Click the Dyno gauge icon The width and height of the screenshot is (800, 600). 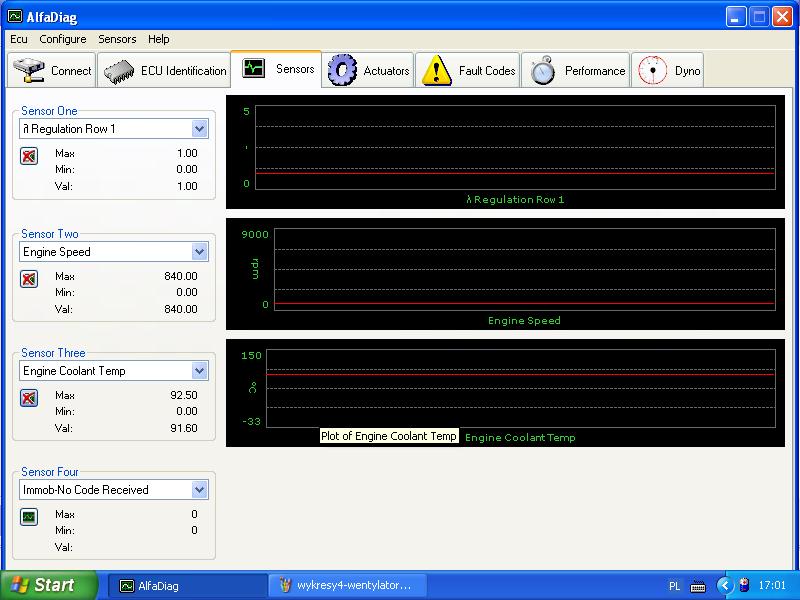click(x=653, y=70)
